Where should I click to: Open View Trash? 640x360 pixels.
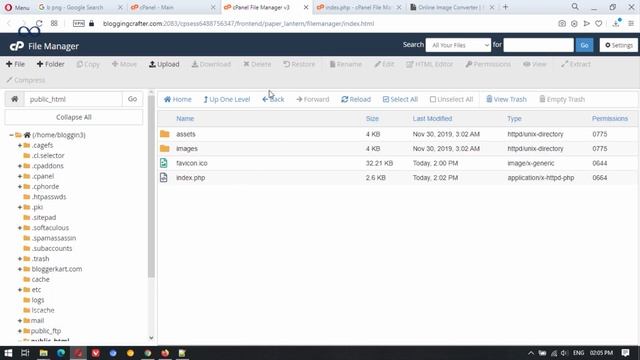pos(506,99)
